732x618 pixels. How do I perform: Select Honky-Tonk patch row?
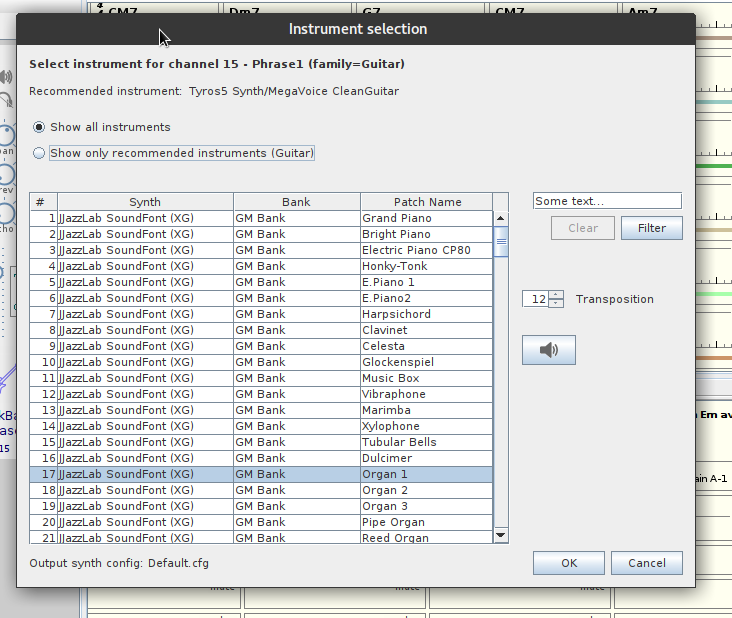click(261, 266)
